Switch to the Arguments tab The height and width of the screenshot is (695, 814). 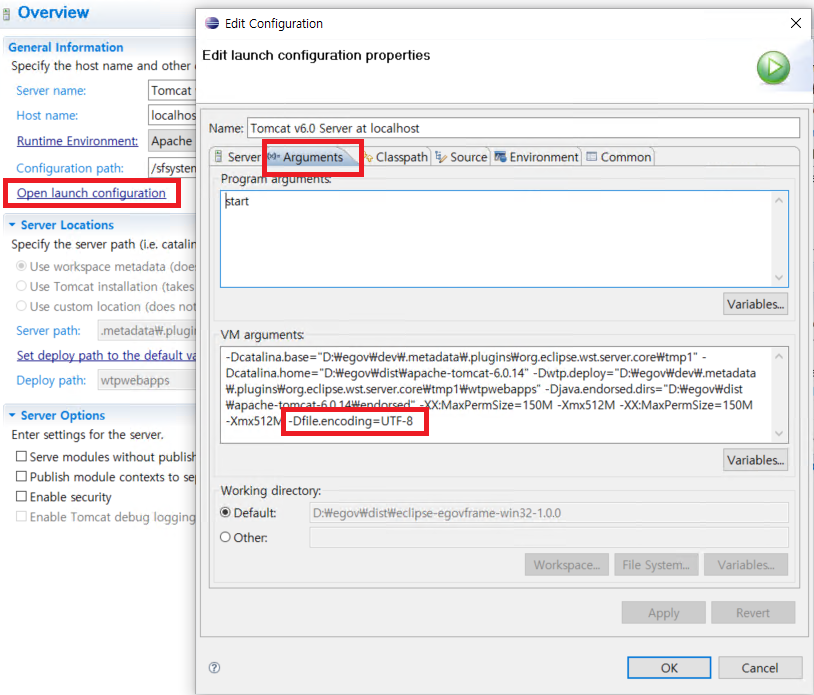(312, 157)
